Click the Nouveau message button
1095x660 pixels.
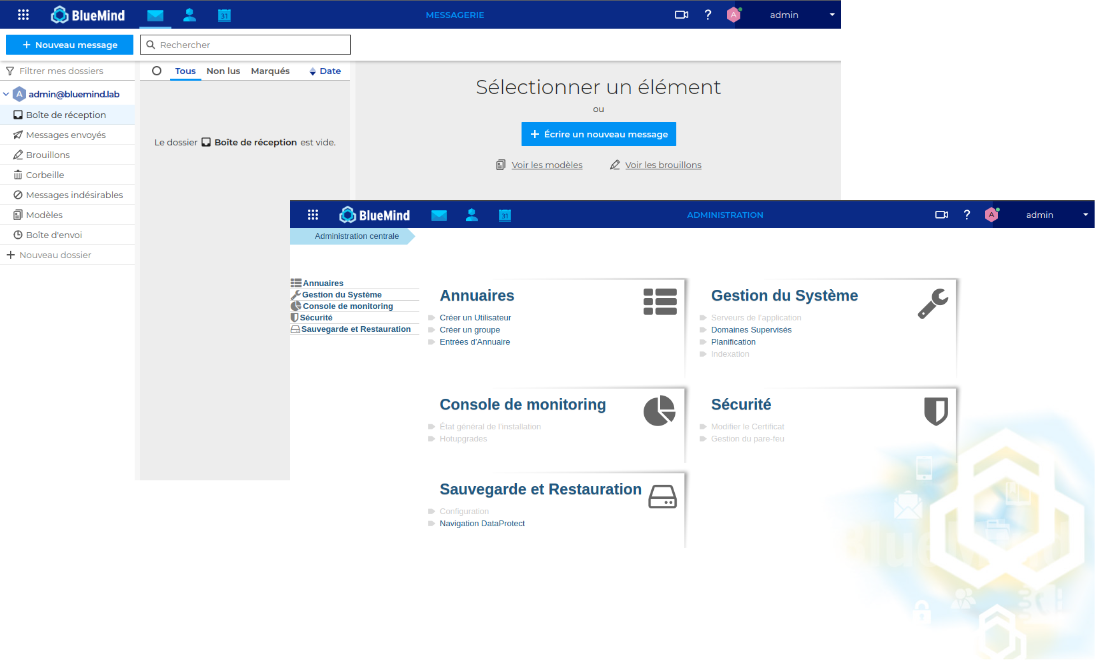[x=69, y=45]
